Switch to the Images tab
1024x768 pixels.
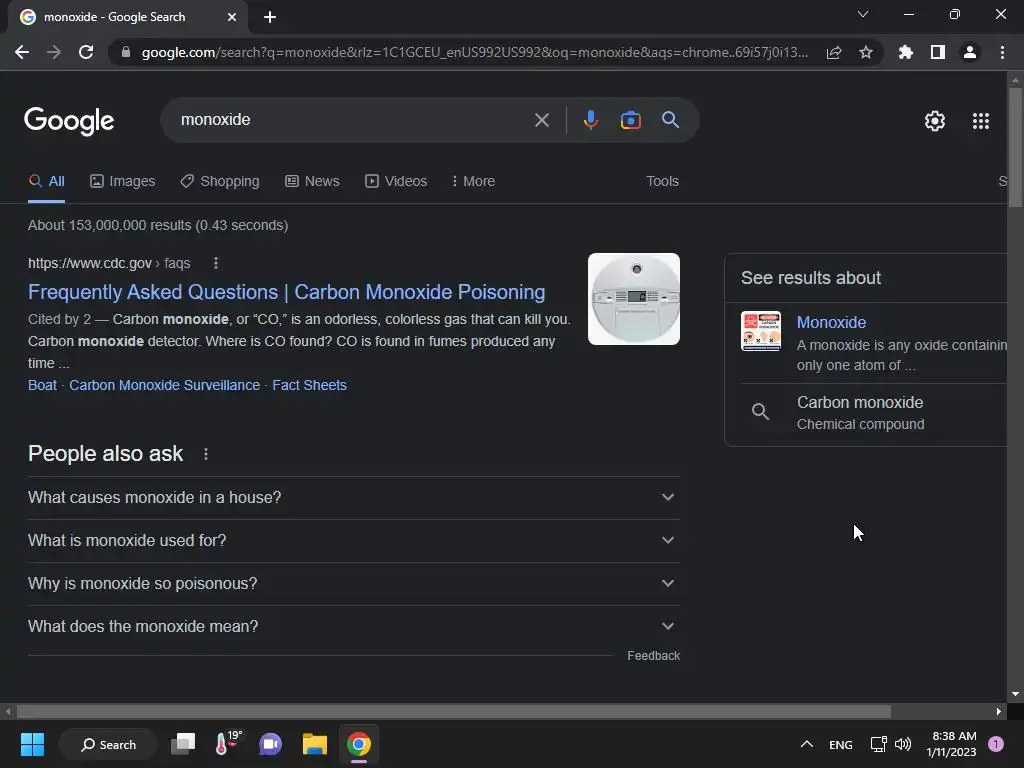point(123,181)
